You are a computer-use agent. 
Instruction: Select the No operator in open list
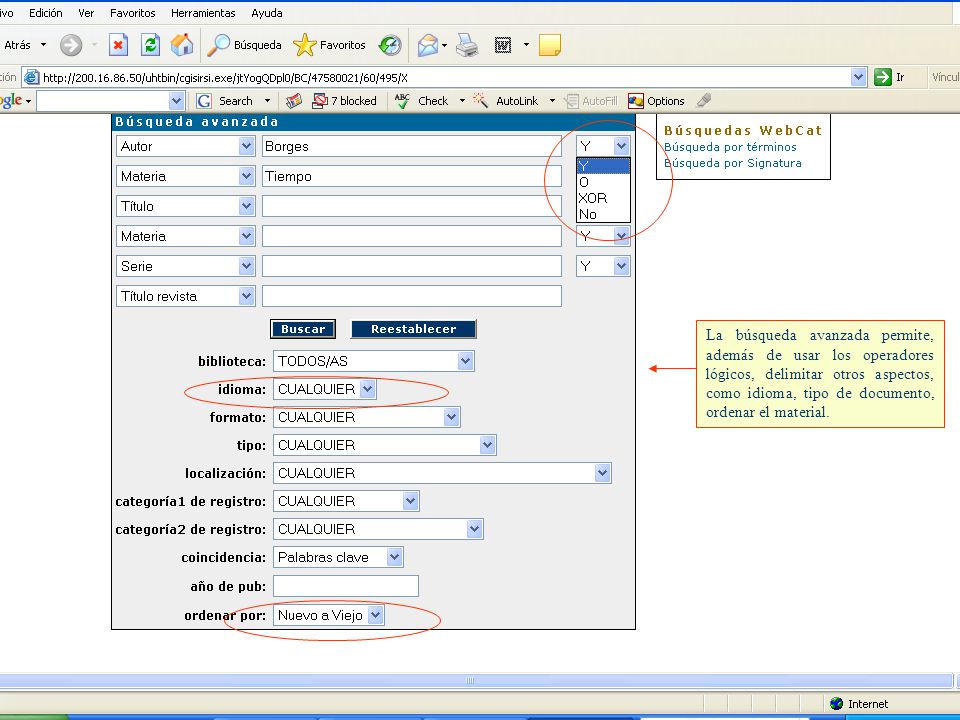tap(603, 214)
